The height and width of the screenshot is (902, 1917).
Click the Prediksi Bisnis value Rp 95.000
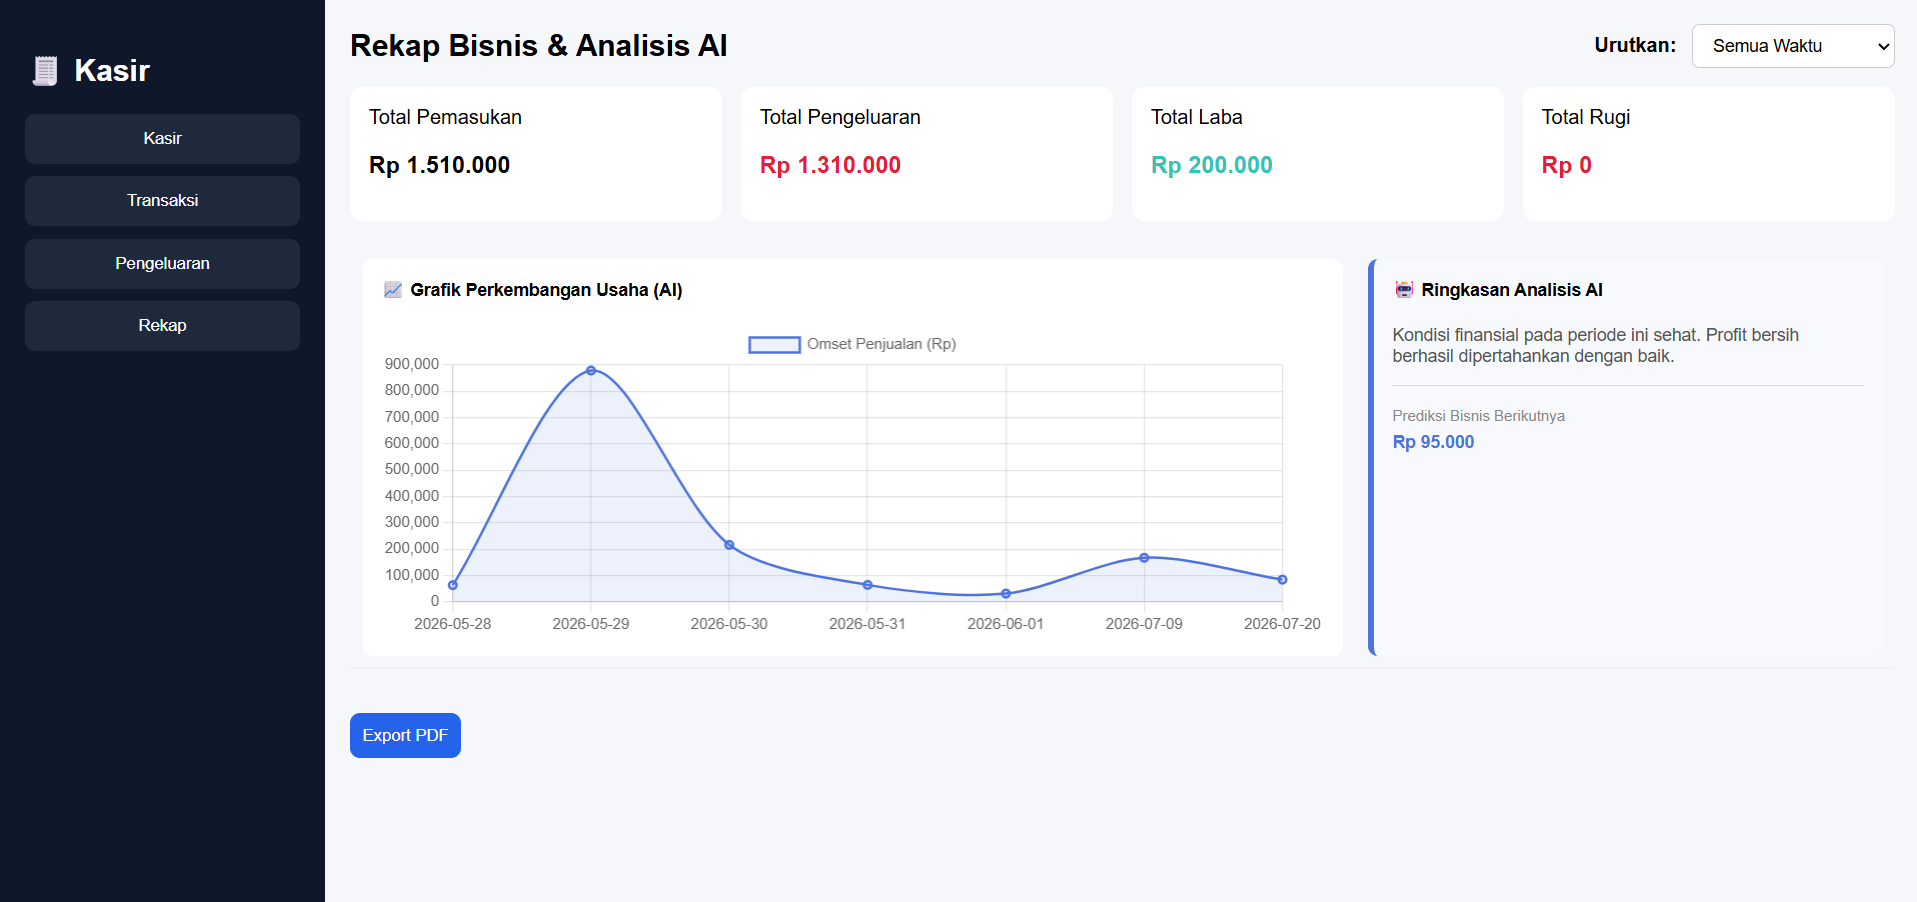click(x=1433, y=442)
